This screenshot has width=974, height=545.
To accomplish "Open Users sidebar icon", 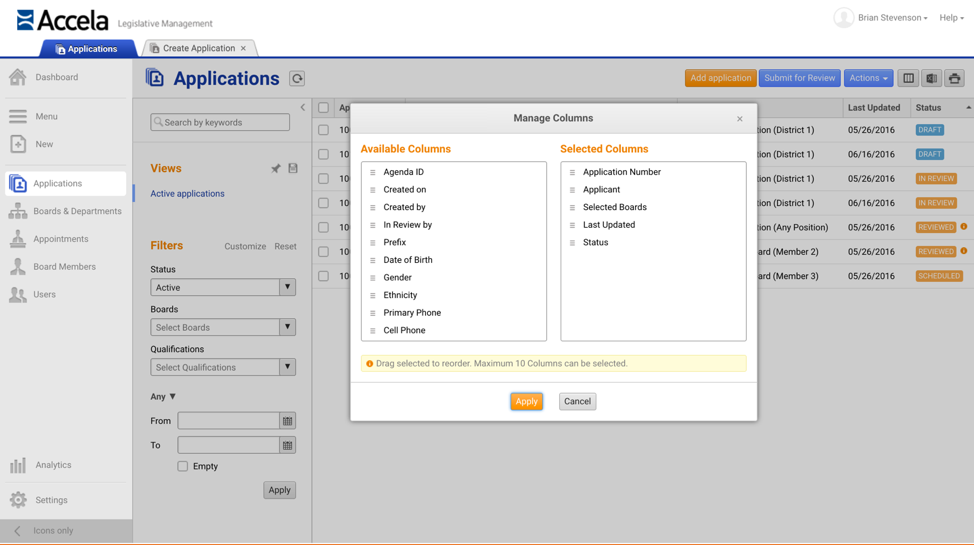I will 18,295.
